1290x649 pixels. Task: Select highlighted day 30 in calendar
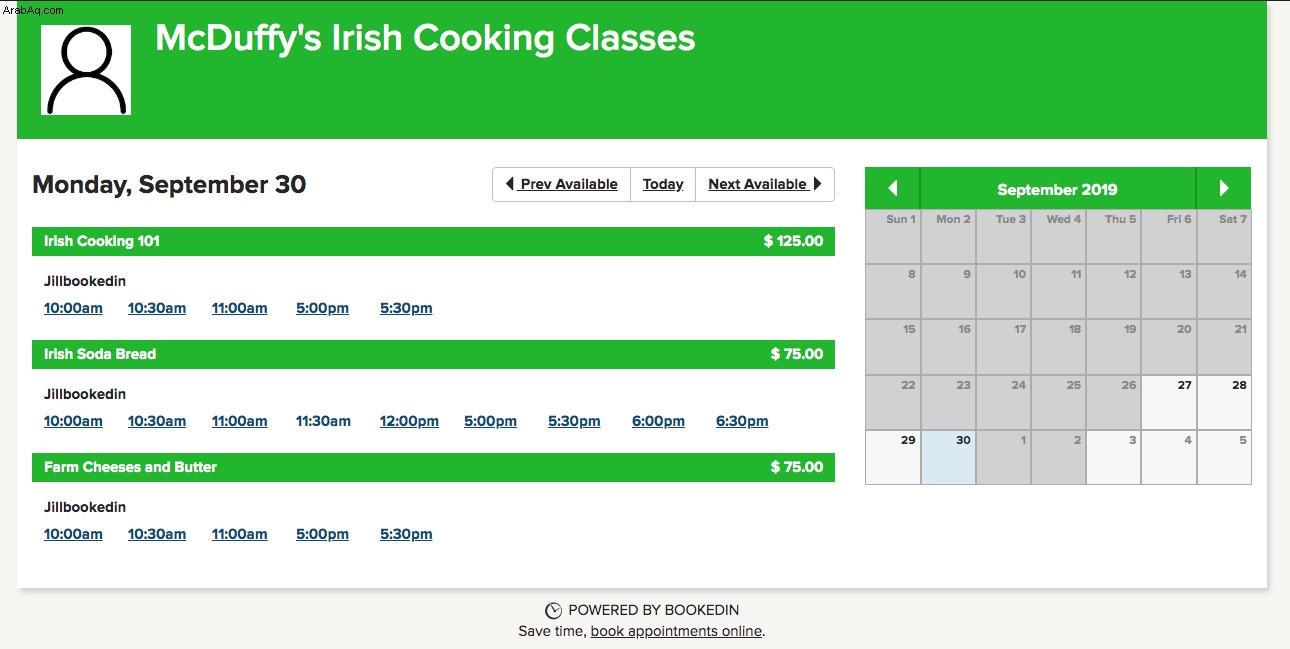point(948,457)
